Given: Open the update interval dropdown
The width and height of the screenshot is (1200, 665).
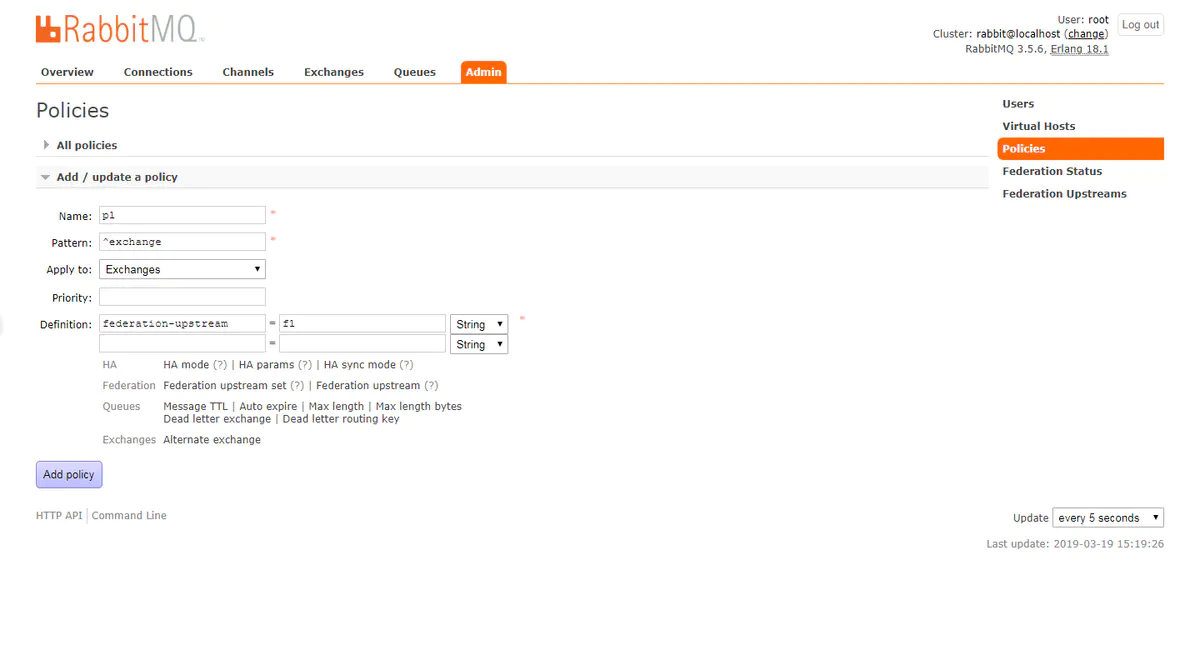Looking at the screenshot, I should [x=1108, y=518].
